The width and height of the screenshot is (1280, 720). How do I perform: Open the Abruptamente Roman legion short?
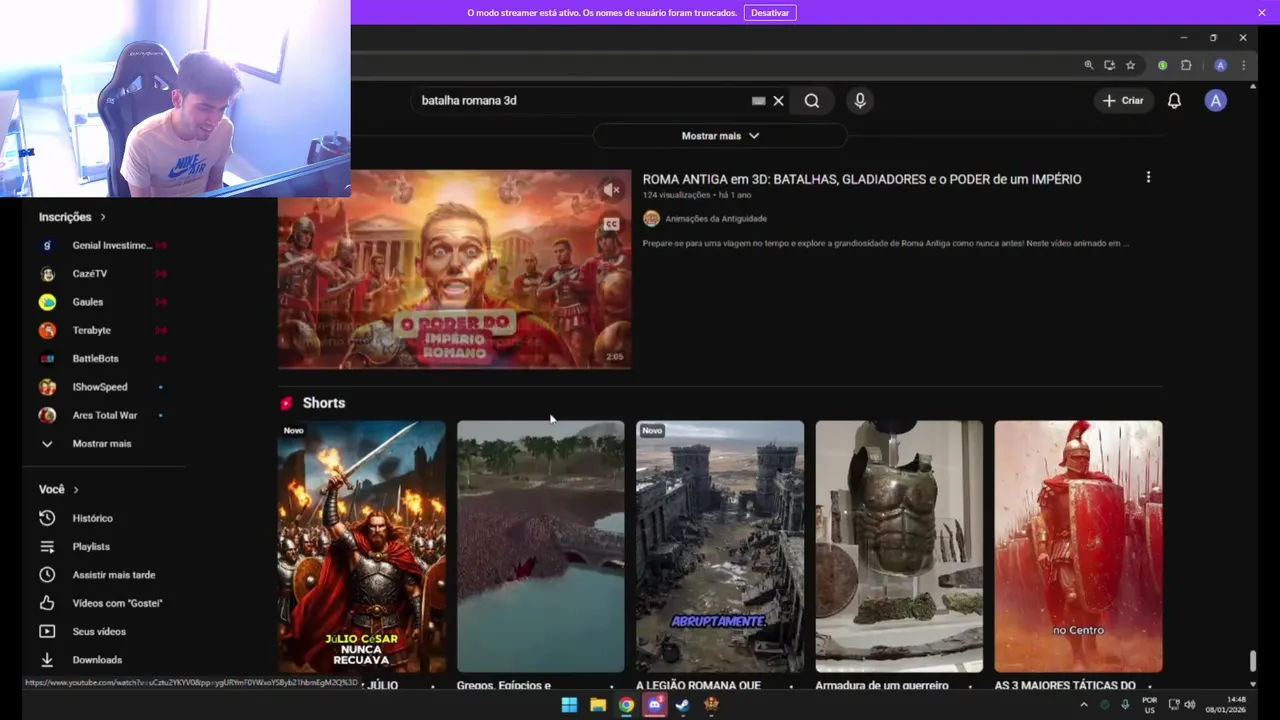720,546
